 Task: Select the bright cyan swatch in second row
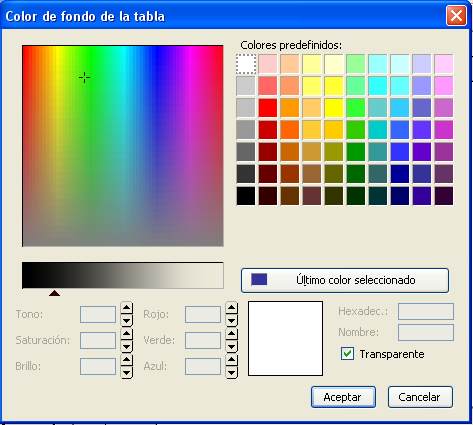[x=378, y=86]
